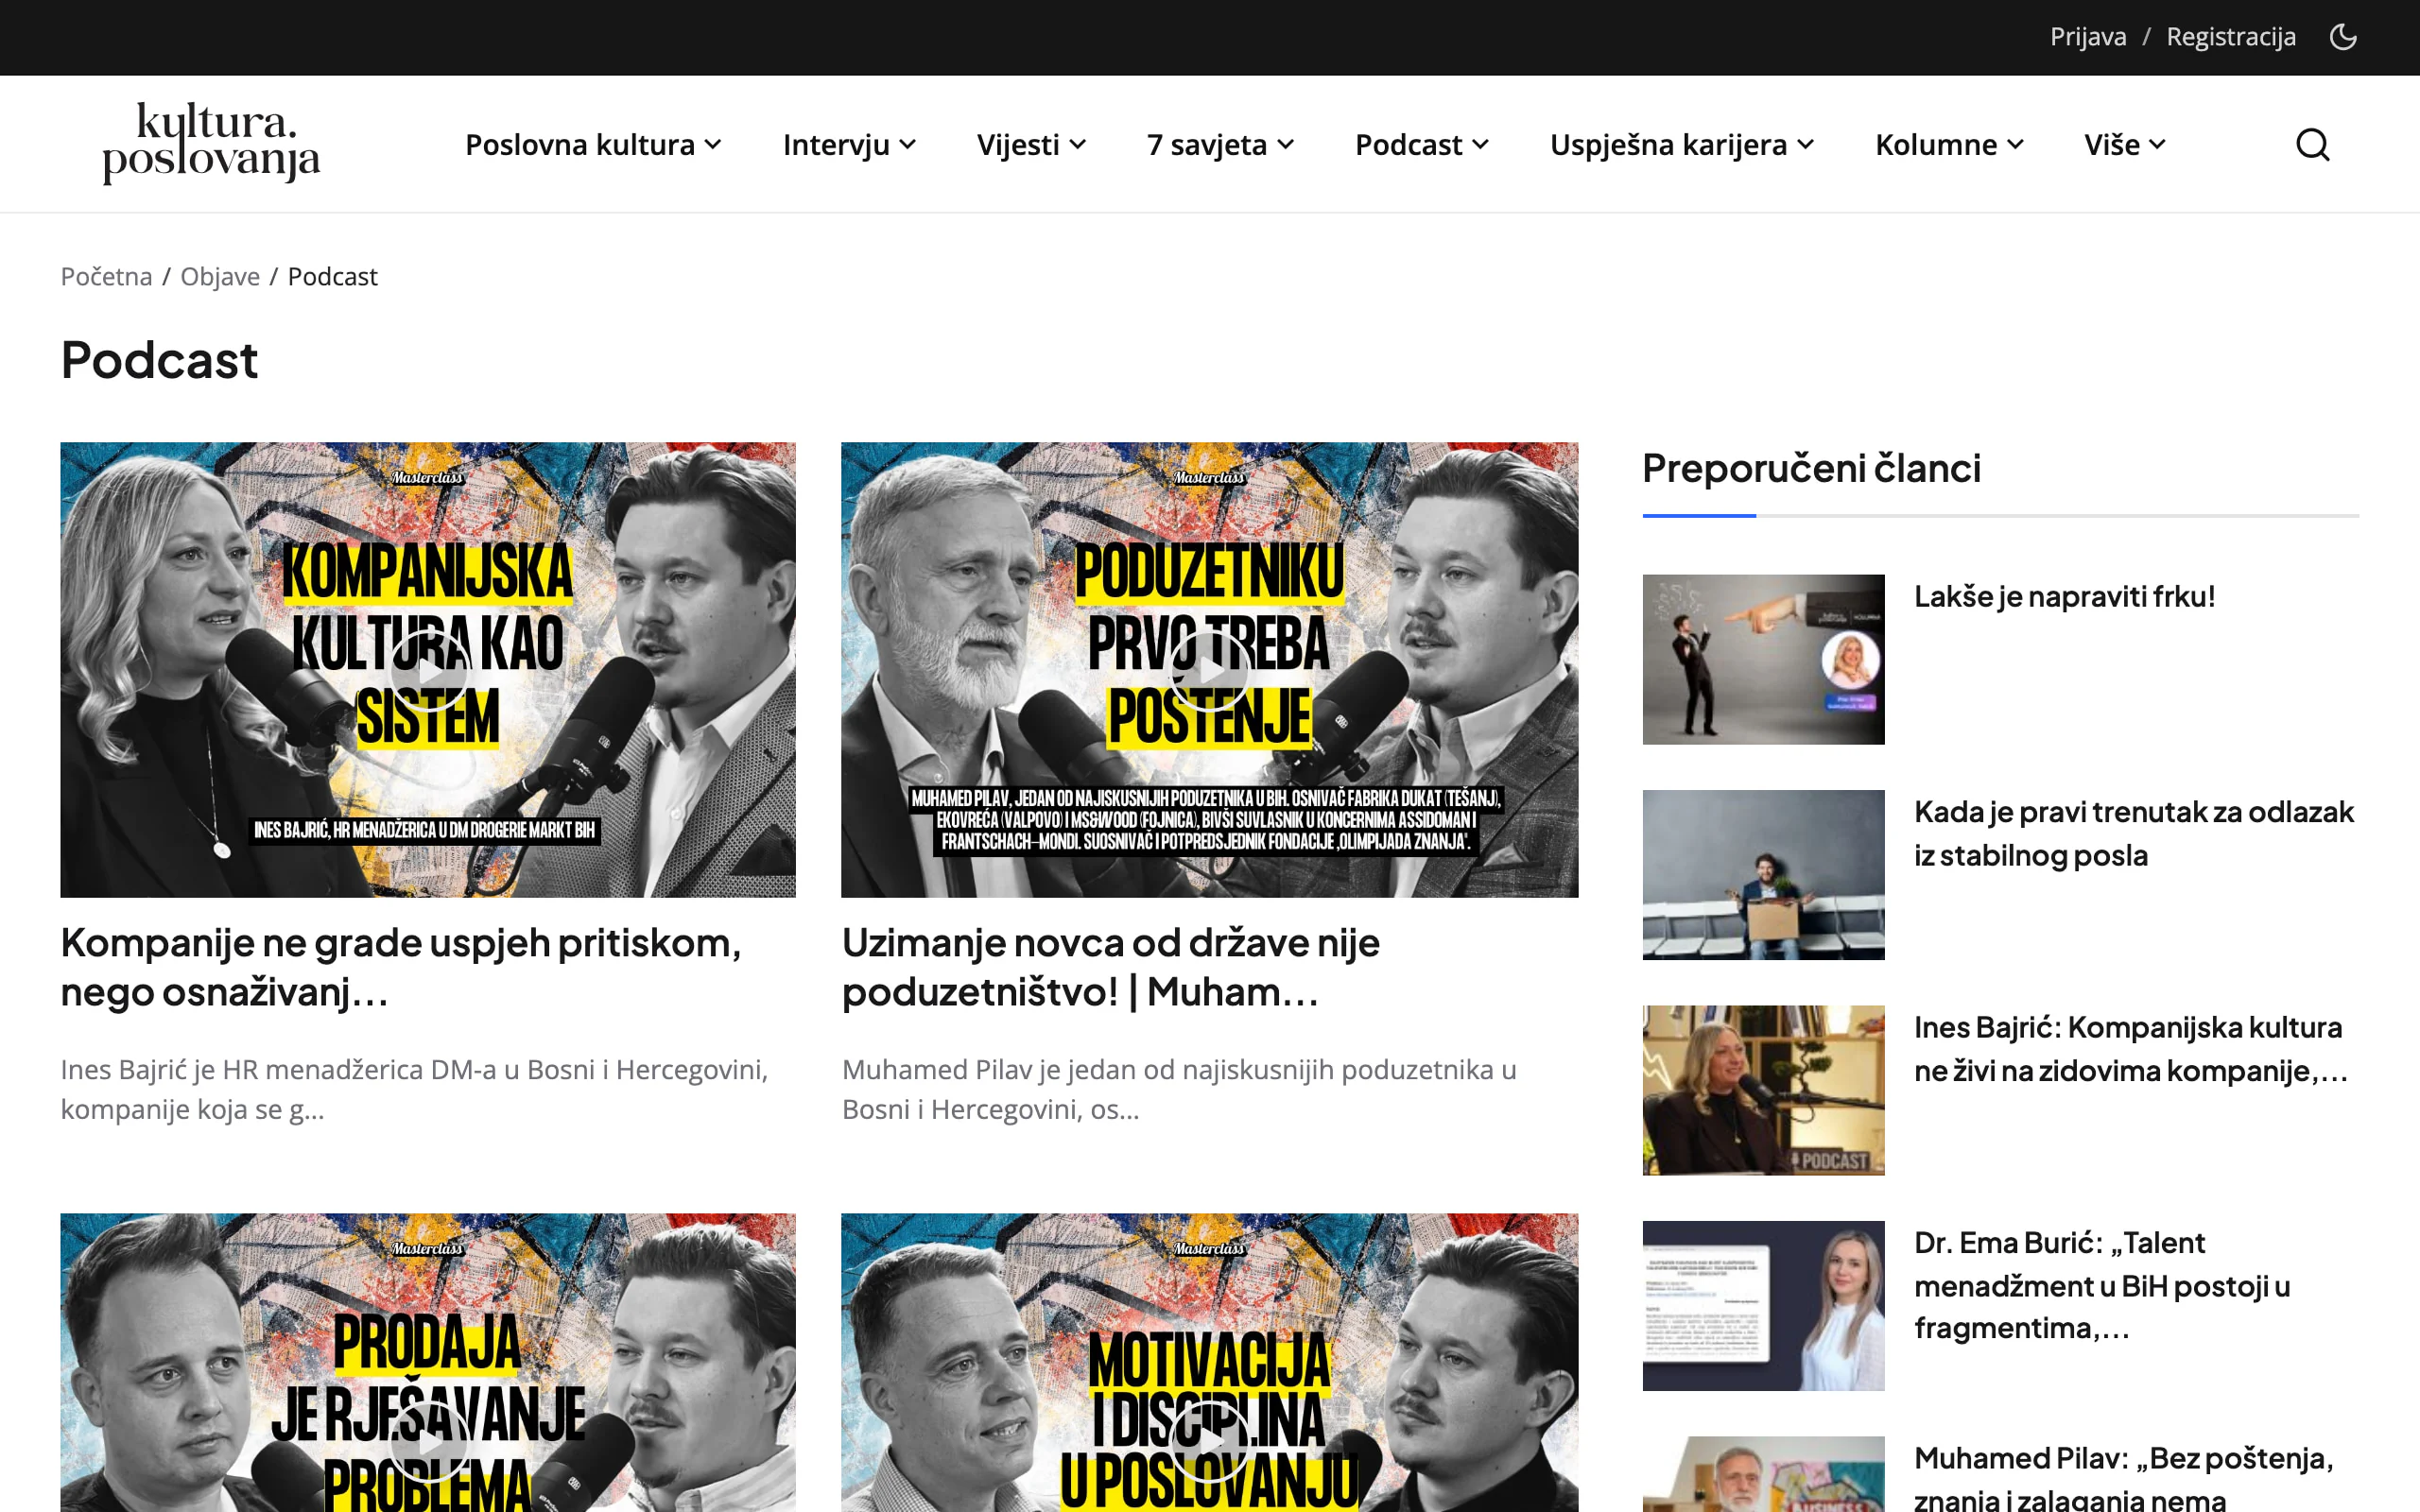Click the kultura.poslovanja logo
The height and width of the screenshot is (1512, 2420).
pyautogui.click(x=211, y=143)
